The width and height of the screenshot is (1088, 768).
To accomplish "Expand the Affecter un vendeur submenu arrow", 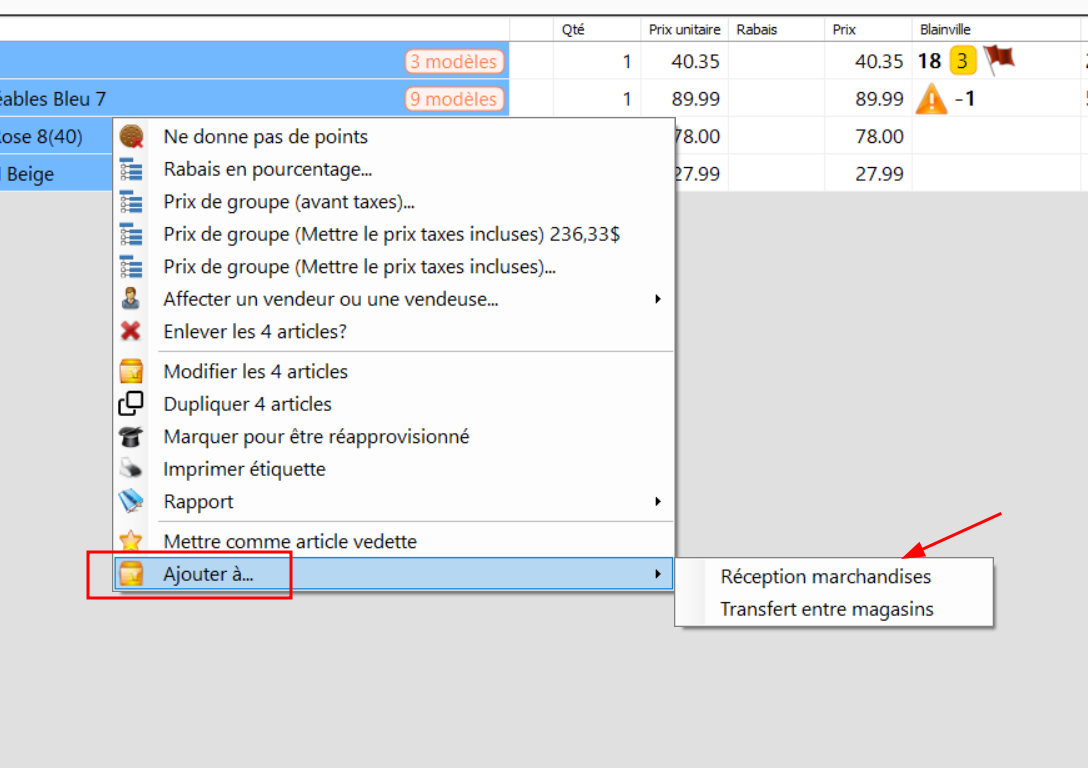I will coord(657,299).
